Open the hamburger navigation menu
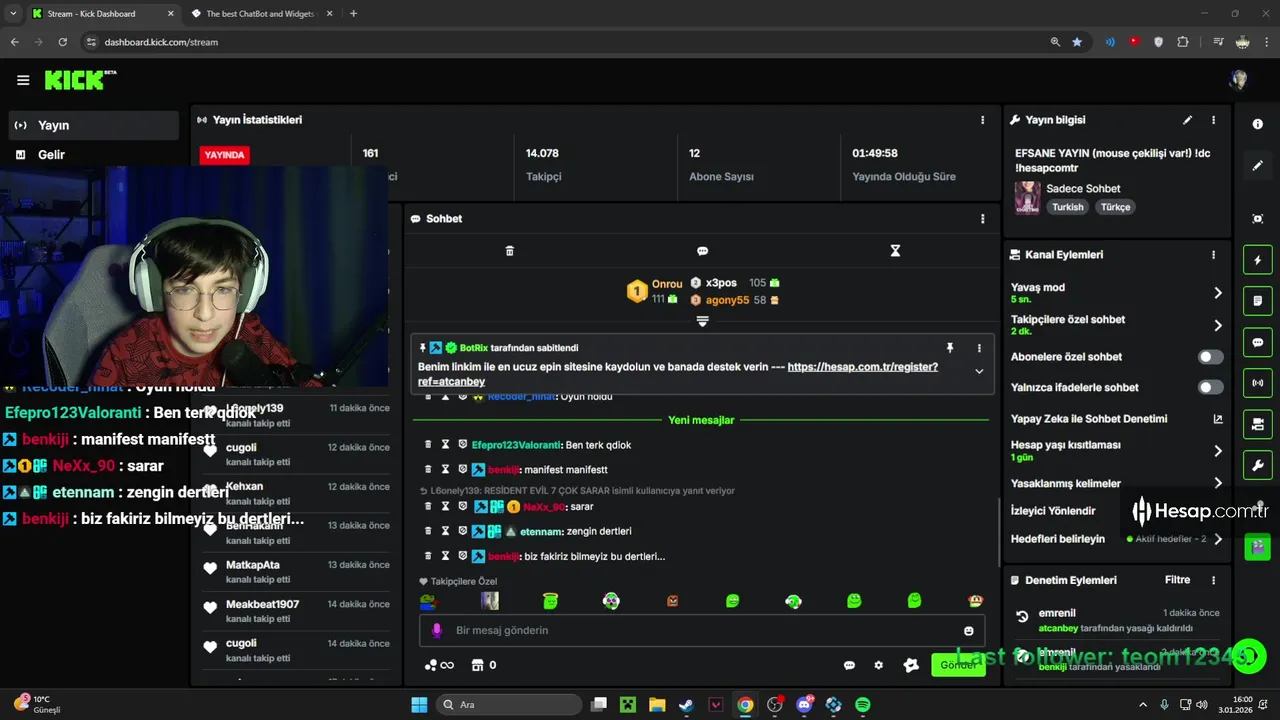Viewport: 1280px width, 720px height. tap(23, 80)
